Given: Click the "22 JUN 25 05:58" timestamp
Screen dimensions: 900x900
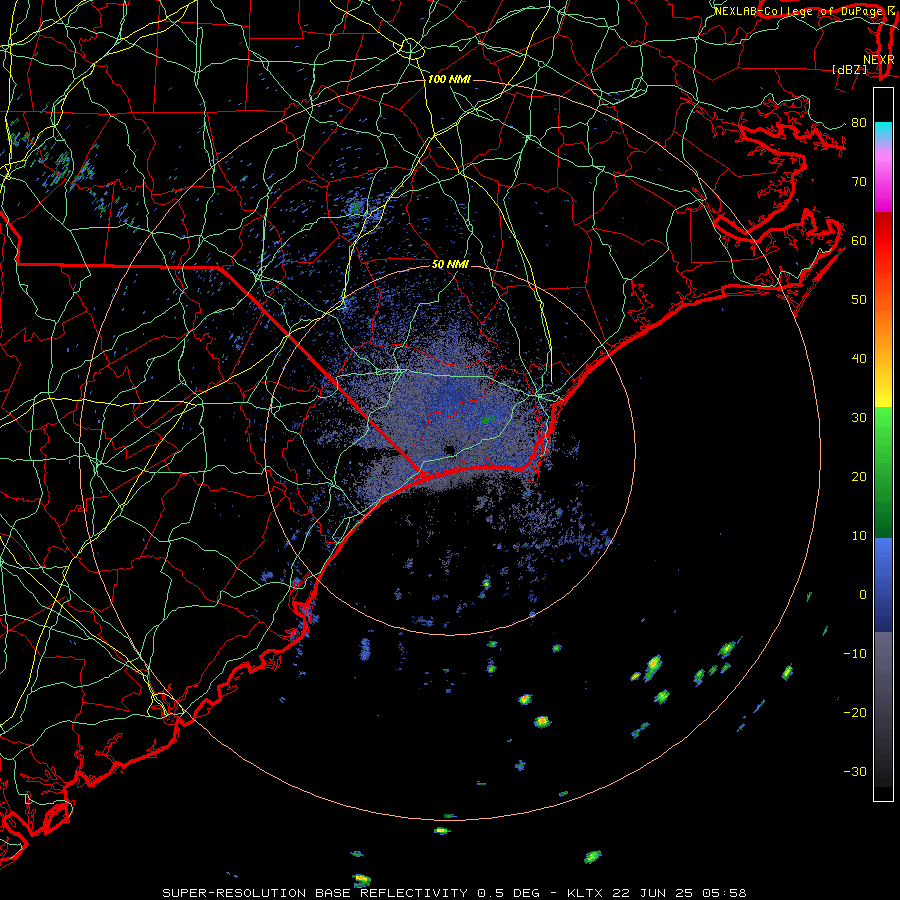Looking at the screenshot, I should point(680,893).
